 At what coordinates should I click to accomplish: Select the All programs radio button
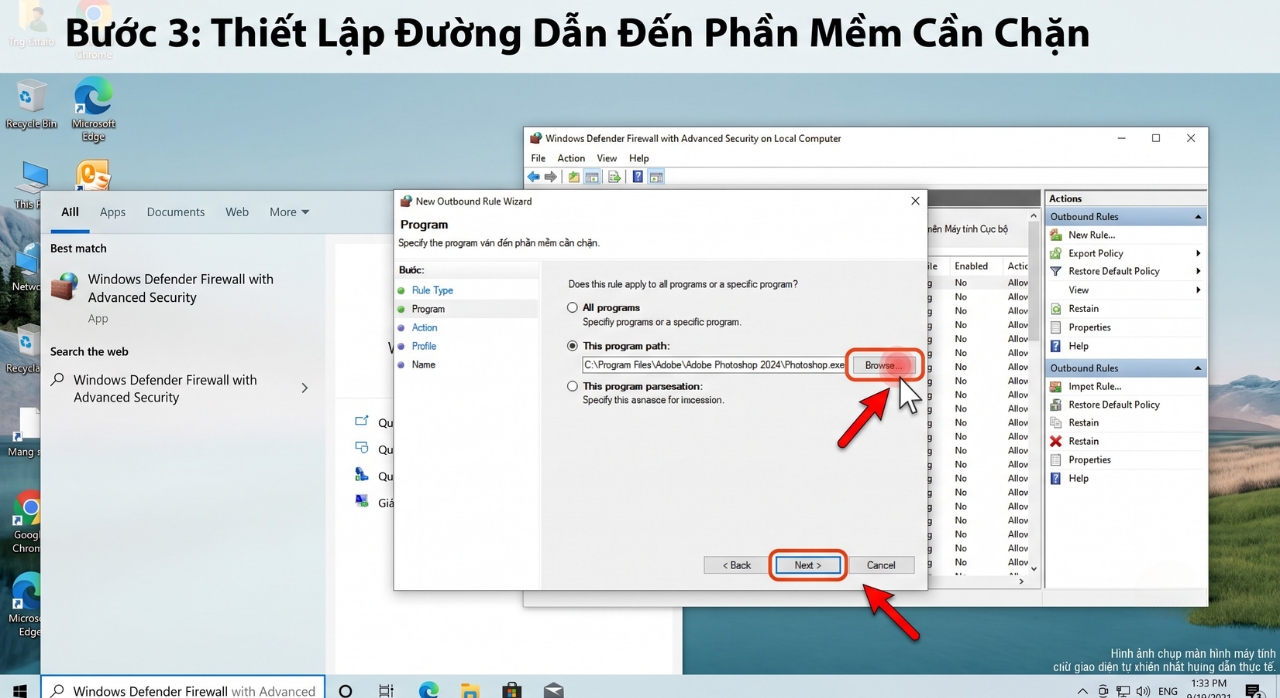[x=573, y=308]
